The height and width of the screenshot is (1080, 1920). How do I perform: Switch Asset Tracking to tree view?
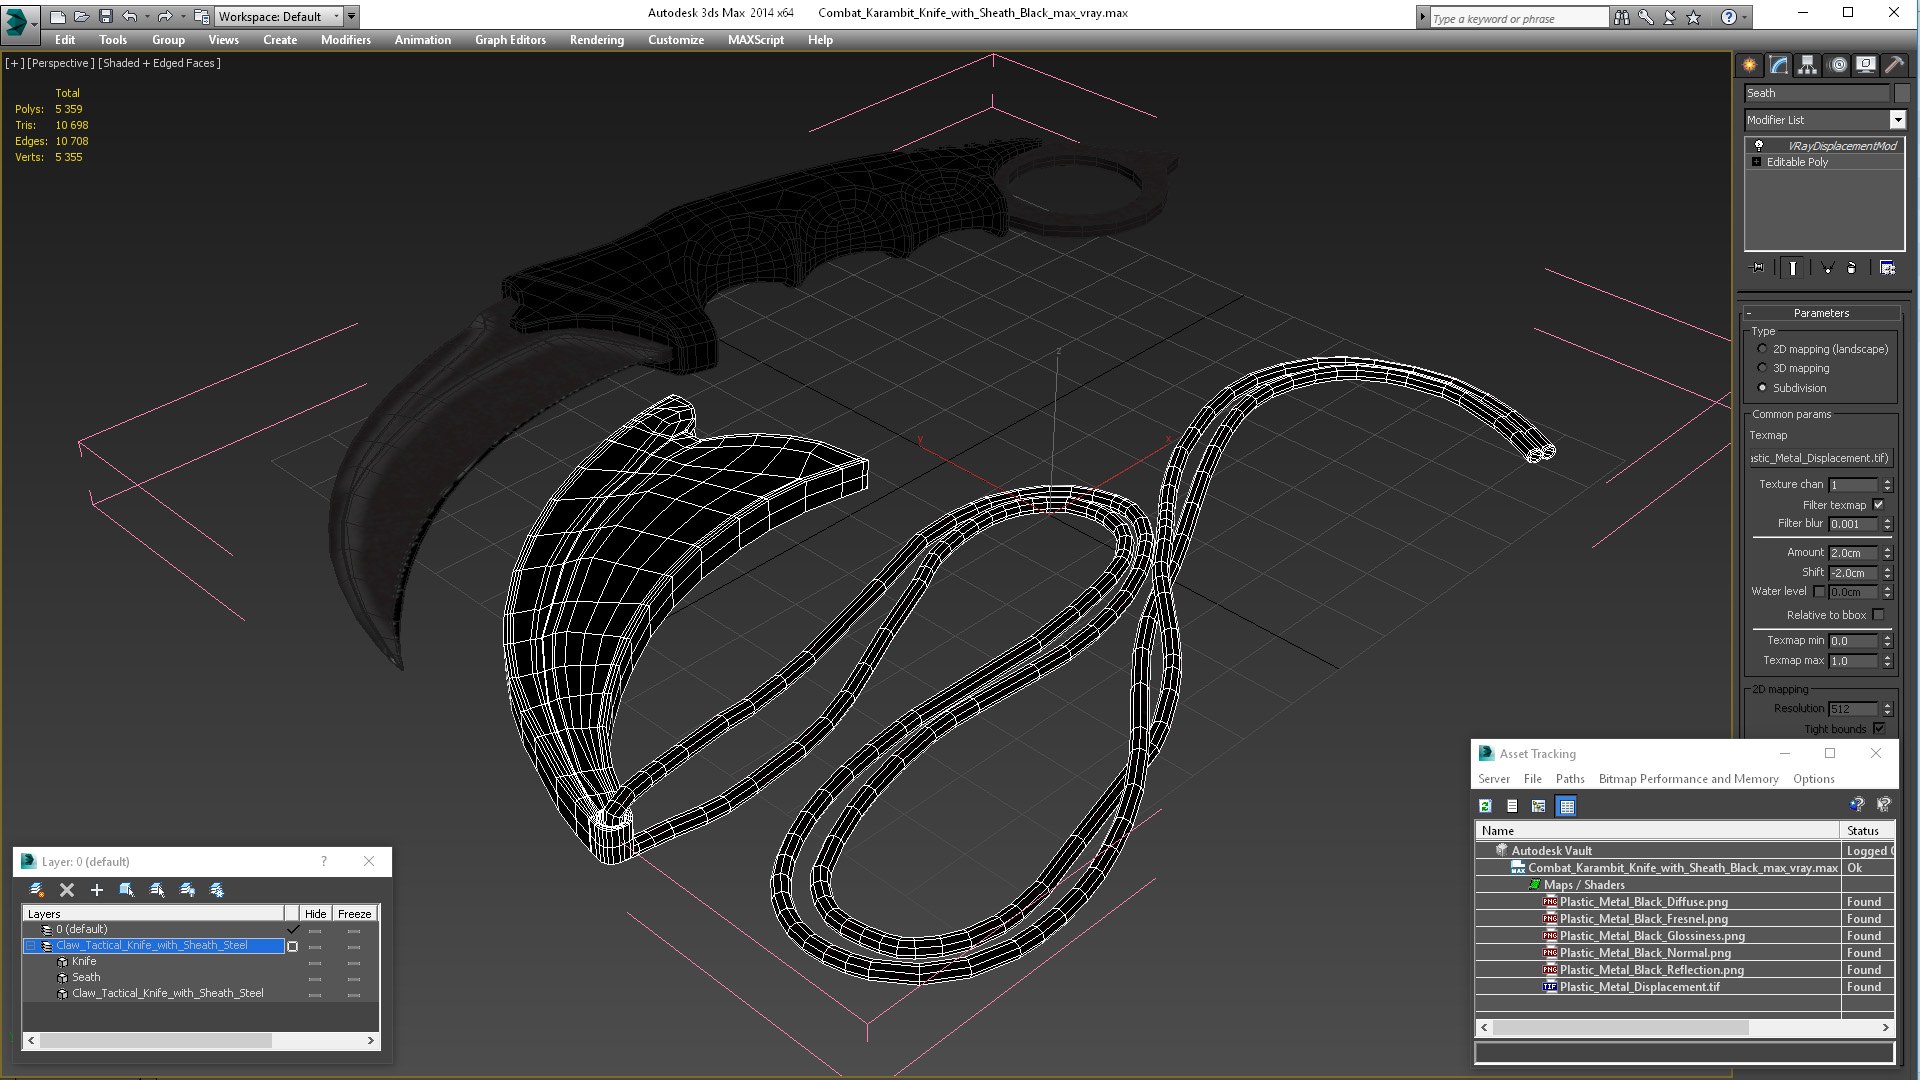[x=1539, y=806]
